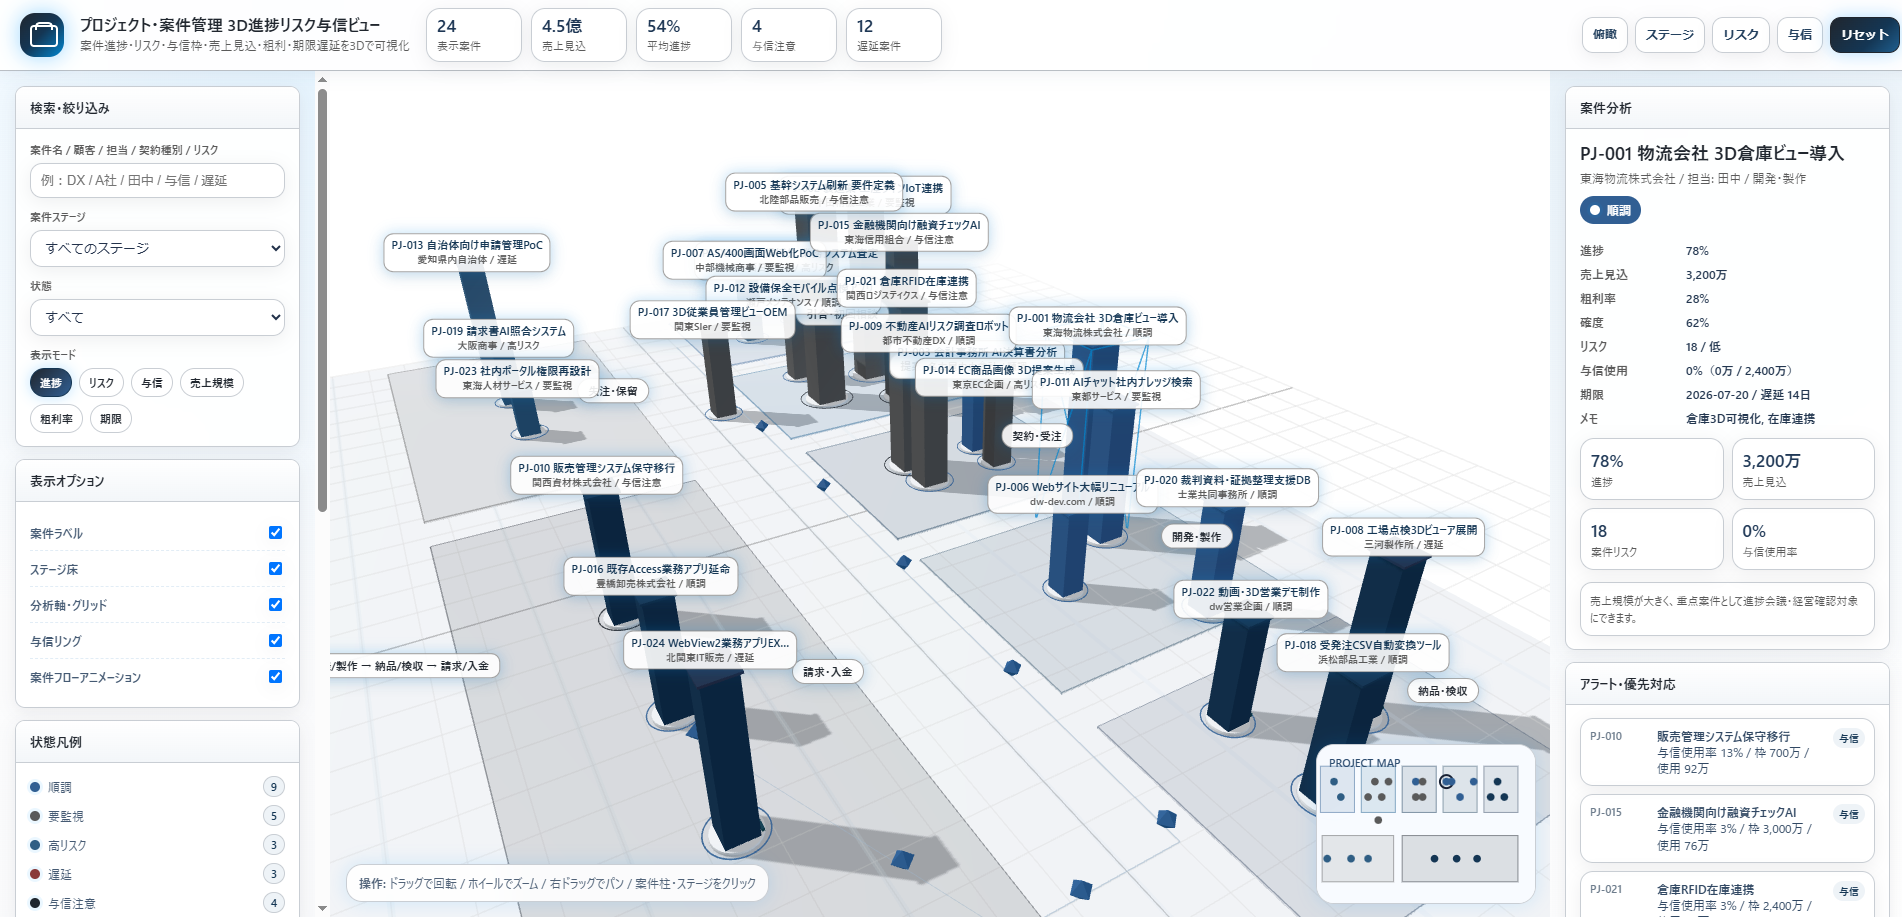The image size is (1902, 917).
Task: Select PJ-010 販売管理システム保守移行 label in 3D view
Action: pyautogui.click(x=596, y=475)
